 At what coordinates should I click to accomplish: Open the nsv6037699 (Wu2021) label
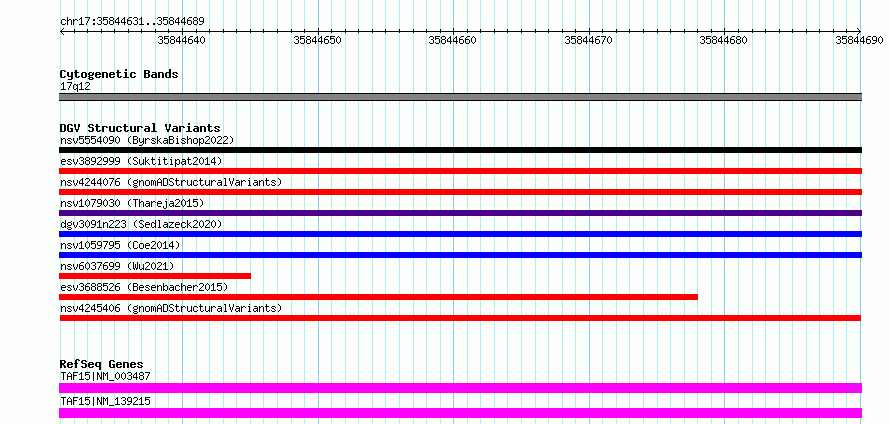[117, 266]
